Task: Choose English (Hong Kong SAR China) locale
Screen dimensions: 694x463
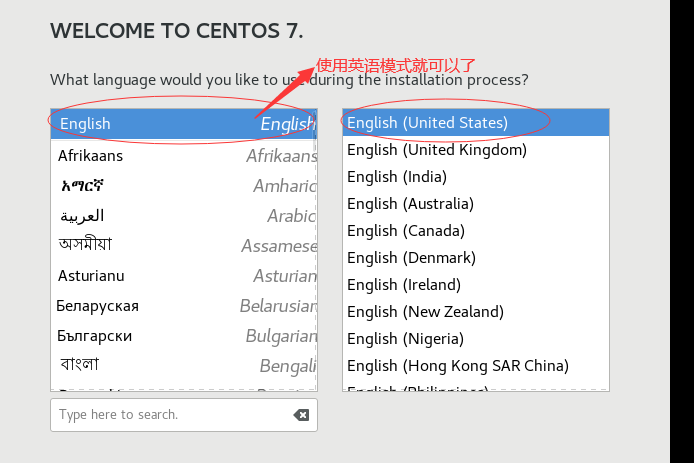Action: point(476,366)
